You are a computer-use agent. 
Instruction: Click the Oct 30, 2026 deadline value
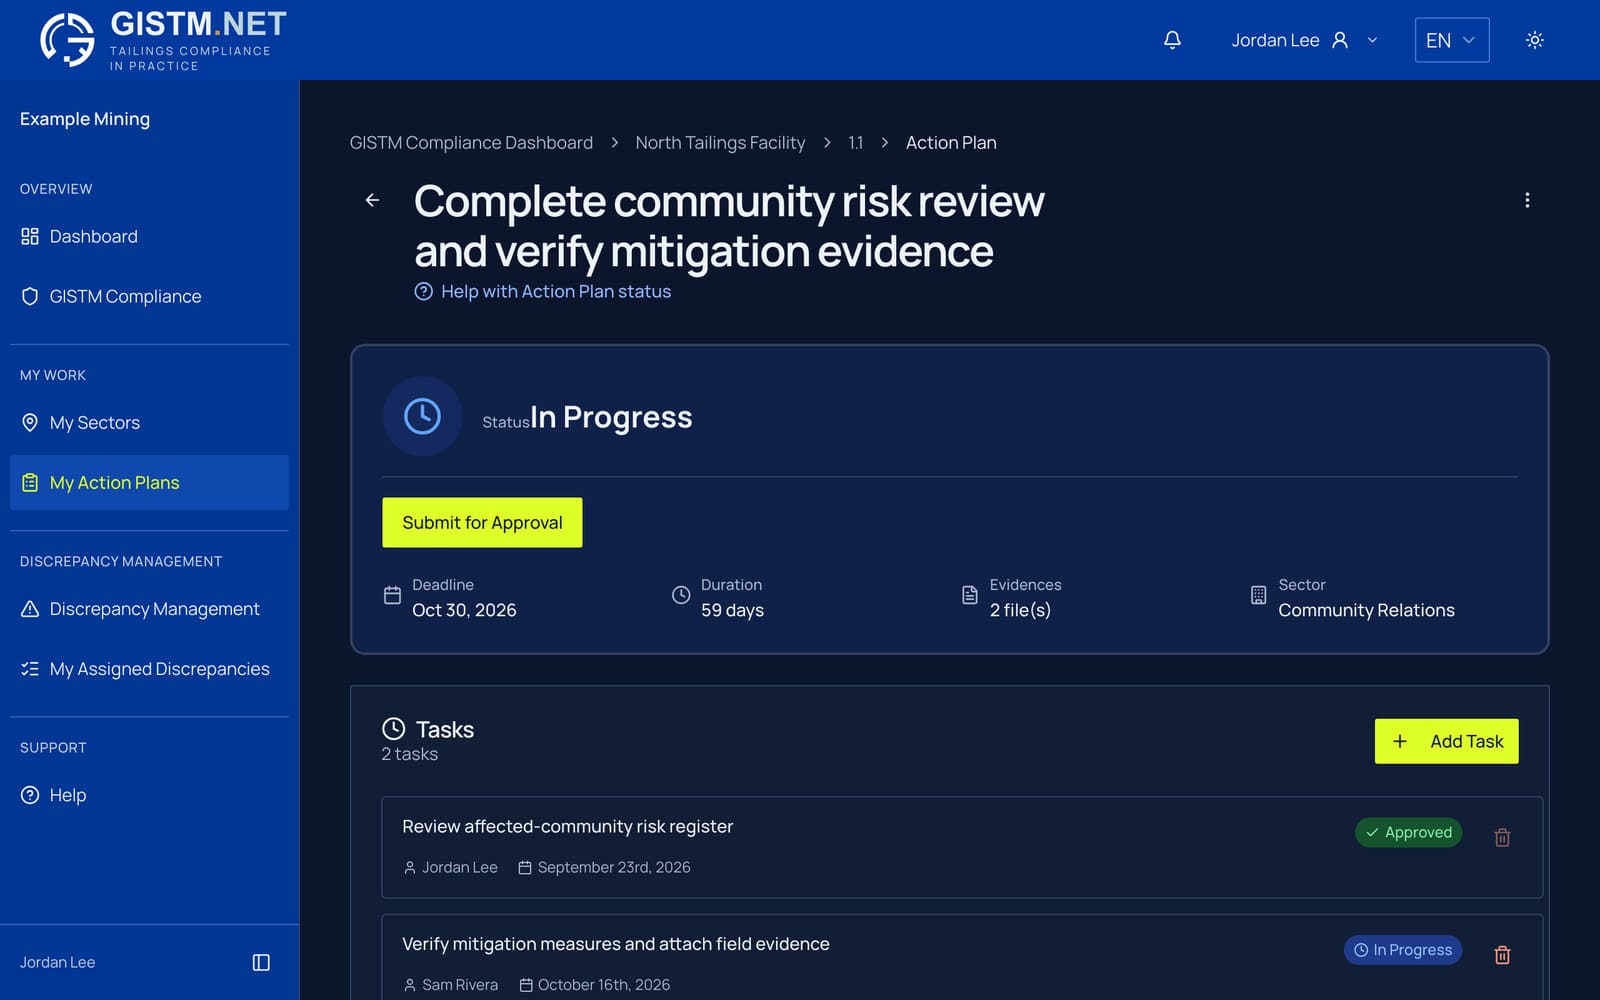coord(464,610)
